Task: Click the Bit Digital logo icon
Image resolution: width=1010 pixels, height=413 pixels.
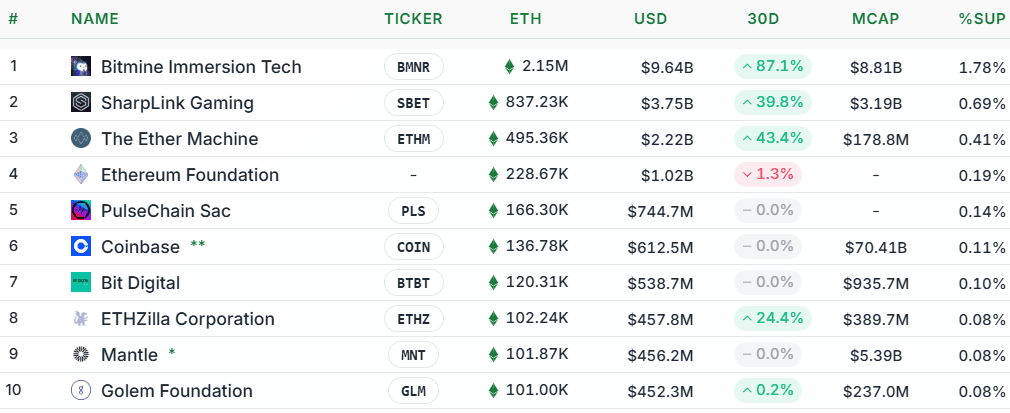Action: pyautogui.click(x=81, y=283)
